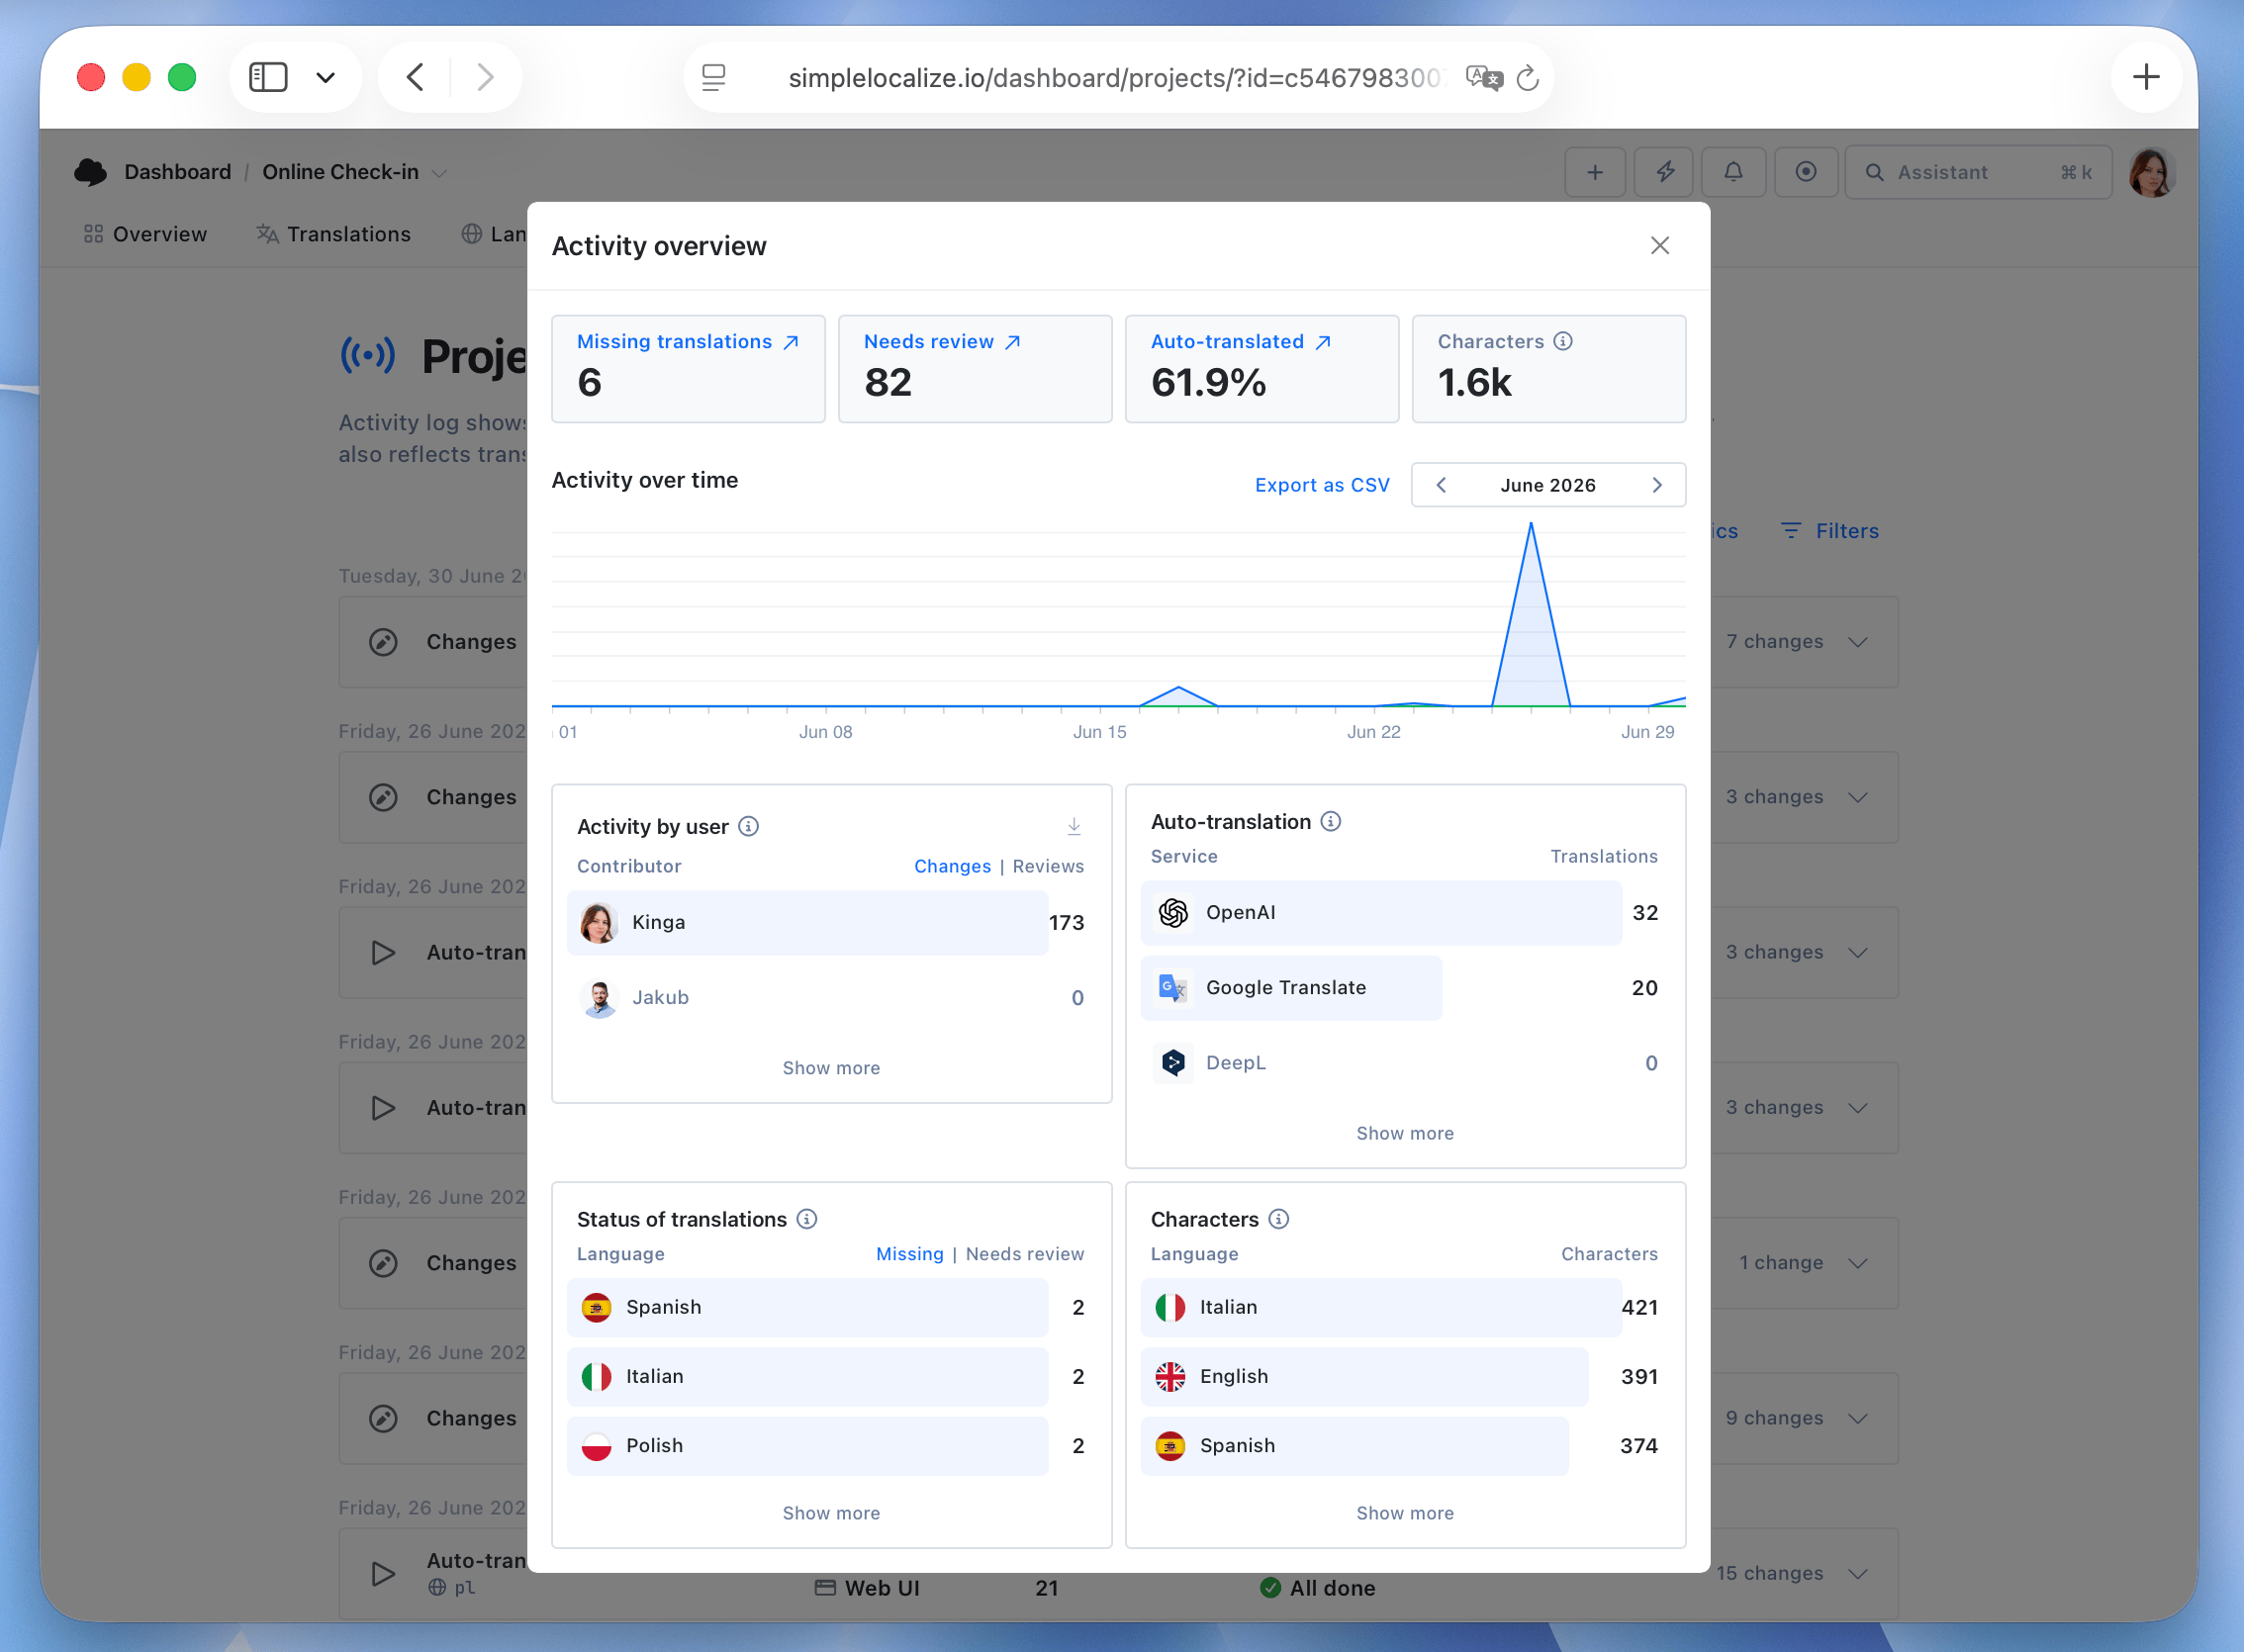
Task: Switch Activity by user to Reviews
Action: (1047, 866)
